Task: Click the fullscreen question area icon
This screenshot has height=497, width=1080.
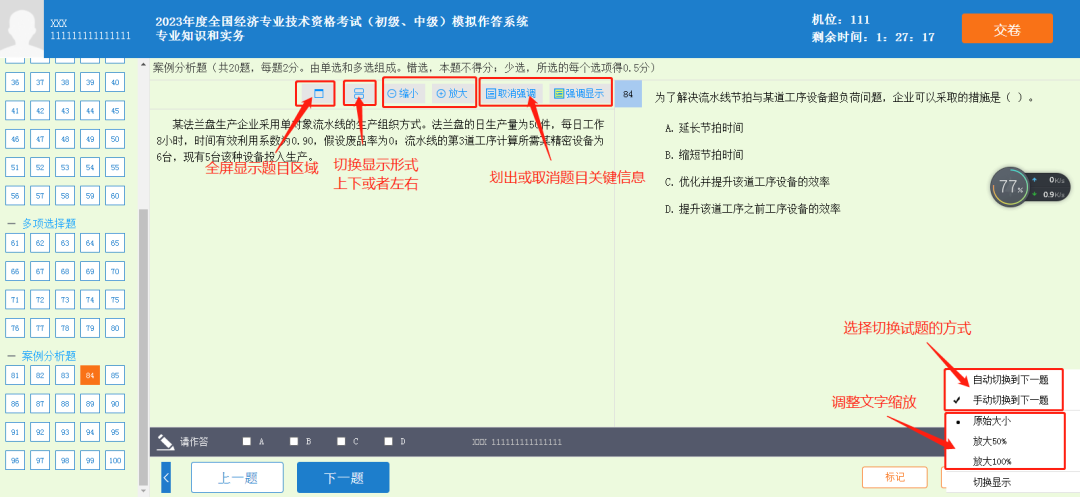Action: pyautogui.click(x=318, y=94)
